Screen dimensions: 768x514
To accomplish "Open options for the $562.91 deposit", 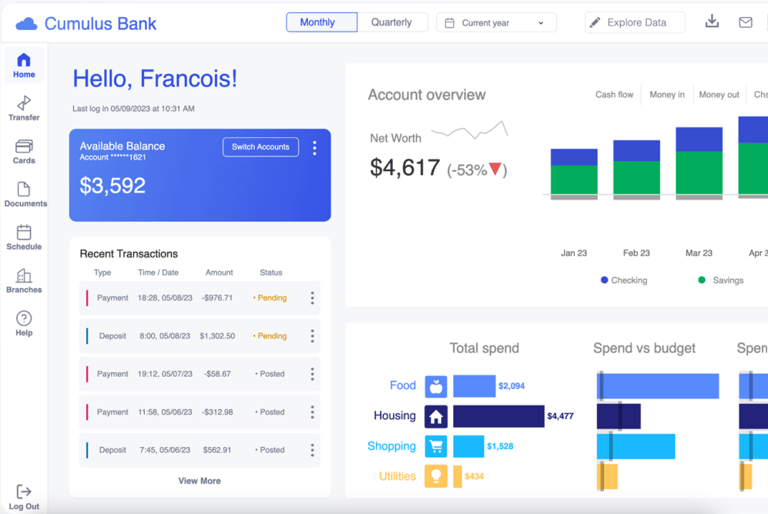I will point(312,450).
